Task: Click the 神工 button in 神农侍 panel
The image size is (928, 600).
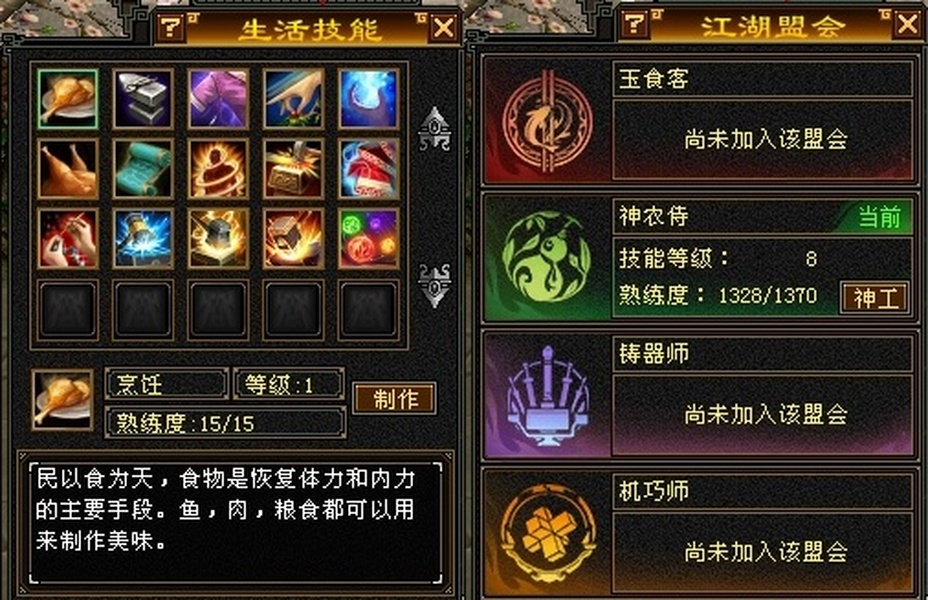Action: click(x=875, y=298)
